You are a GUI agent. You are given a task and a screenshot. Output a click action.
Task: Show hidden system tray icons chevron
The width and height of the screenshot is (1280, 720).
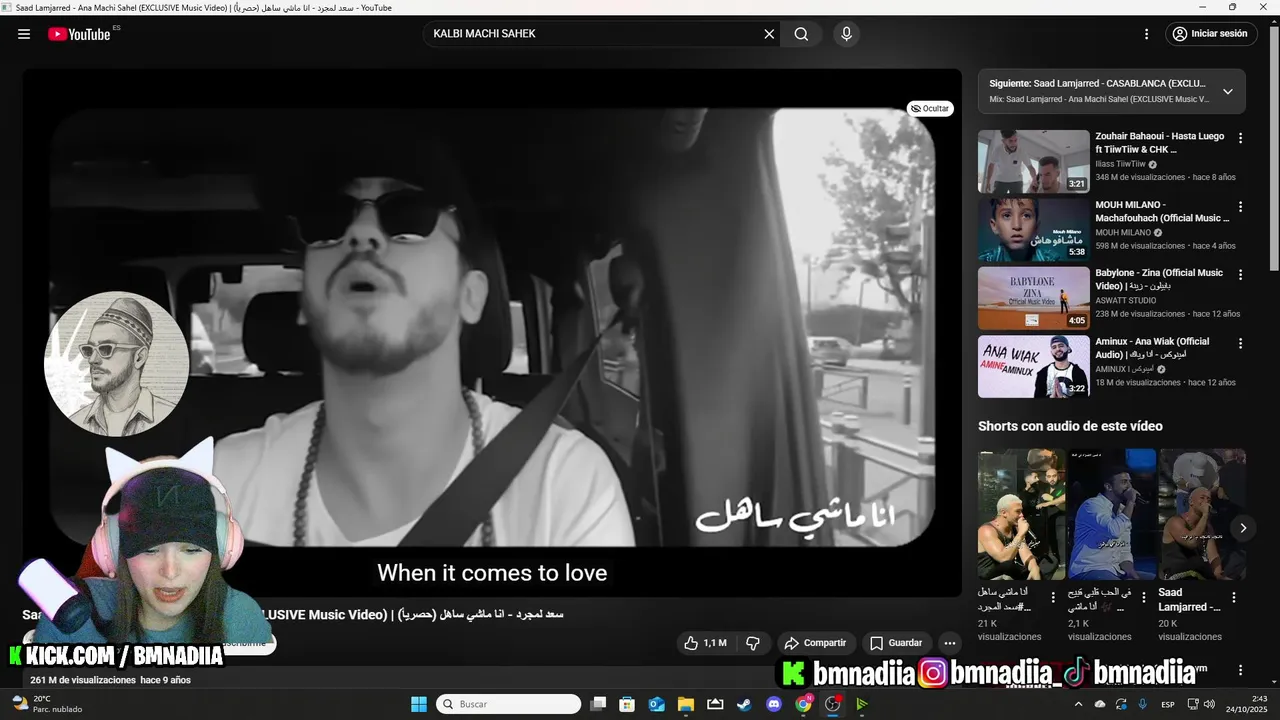point(1078,704)
